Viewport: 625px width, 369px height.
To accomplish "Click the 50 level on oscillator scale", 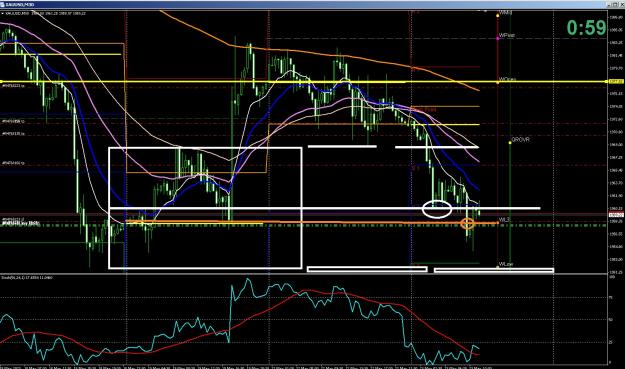I will tap(611, 320).
